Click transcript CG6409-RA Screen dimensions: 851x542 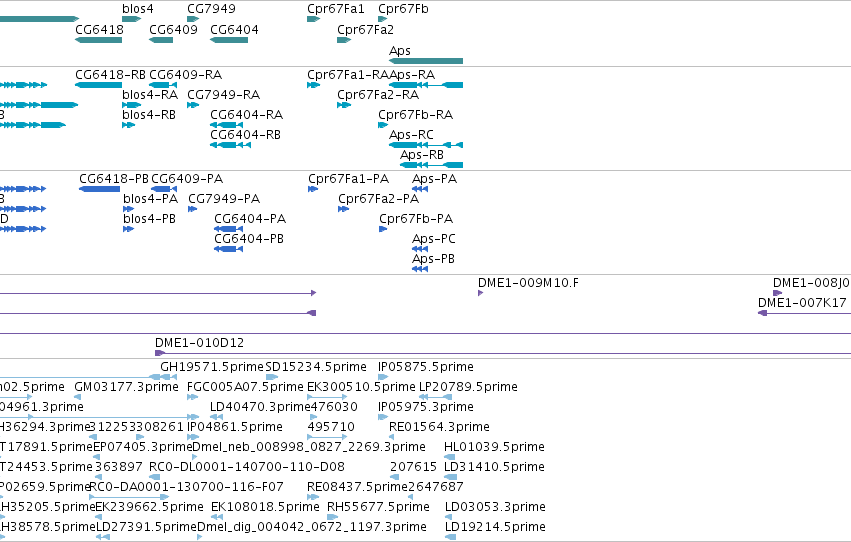tap(186, 75)
